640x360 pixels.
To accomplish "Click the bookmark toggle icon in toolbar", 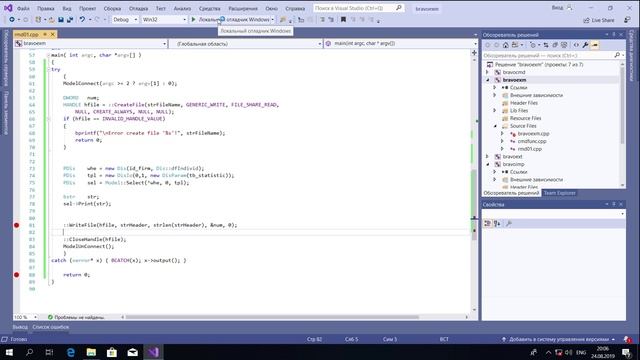I will click(343, 20).
